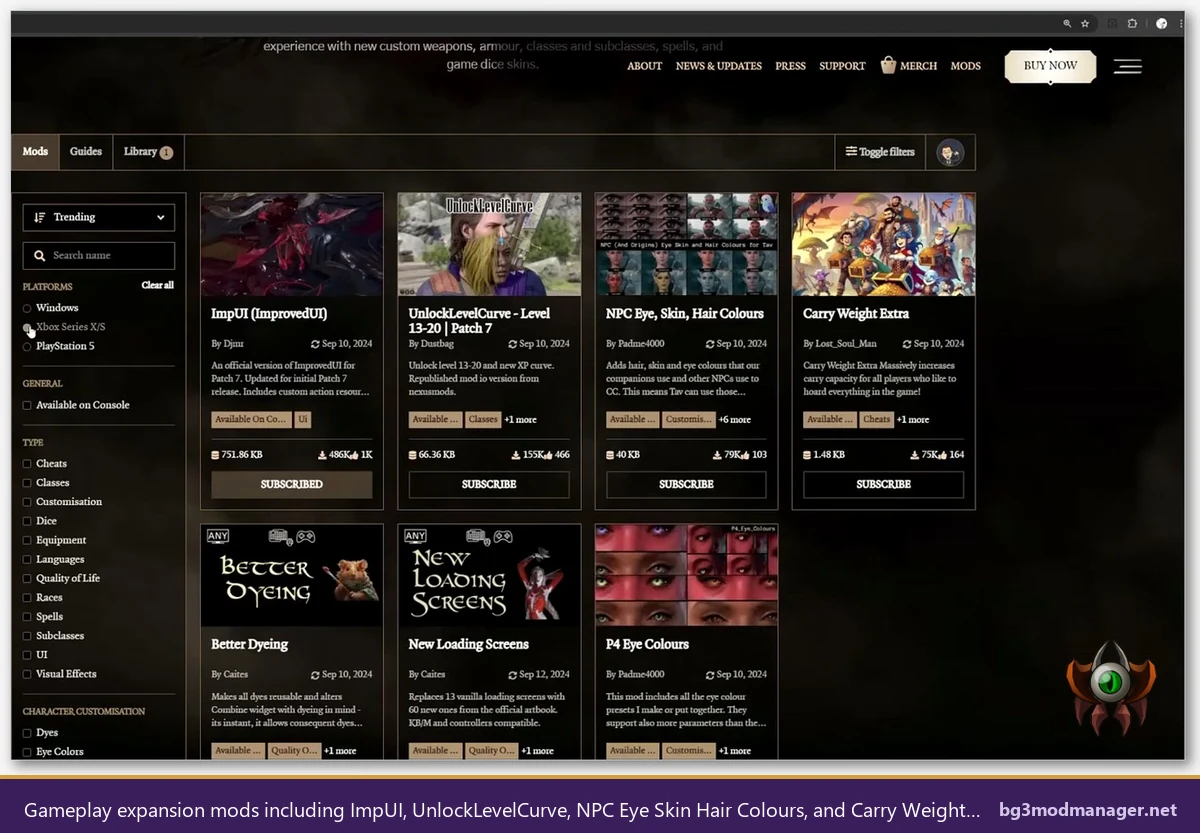Open the P4 Eye Colours thumbnail

click(x=686, y=576)
